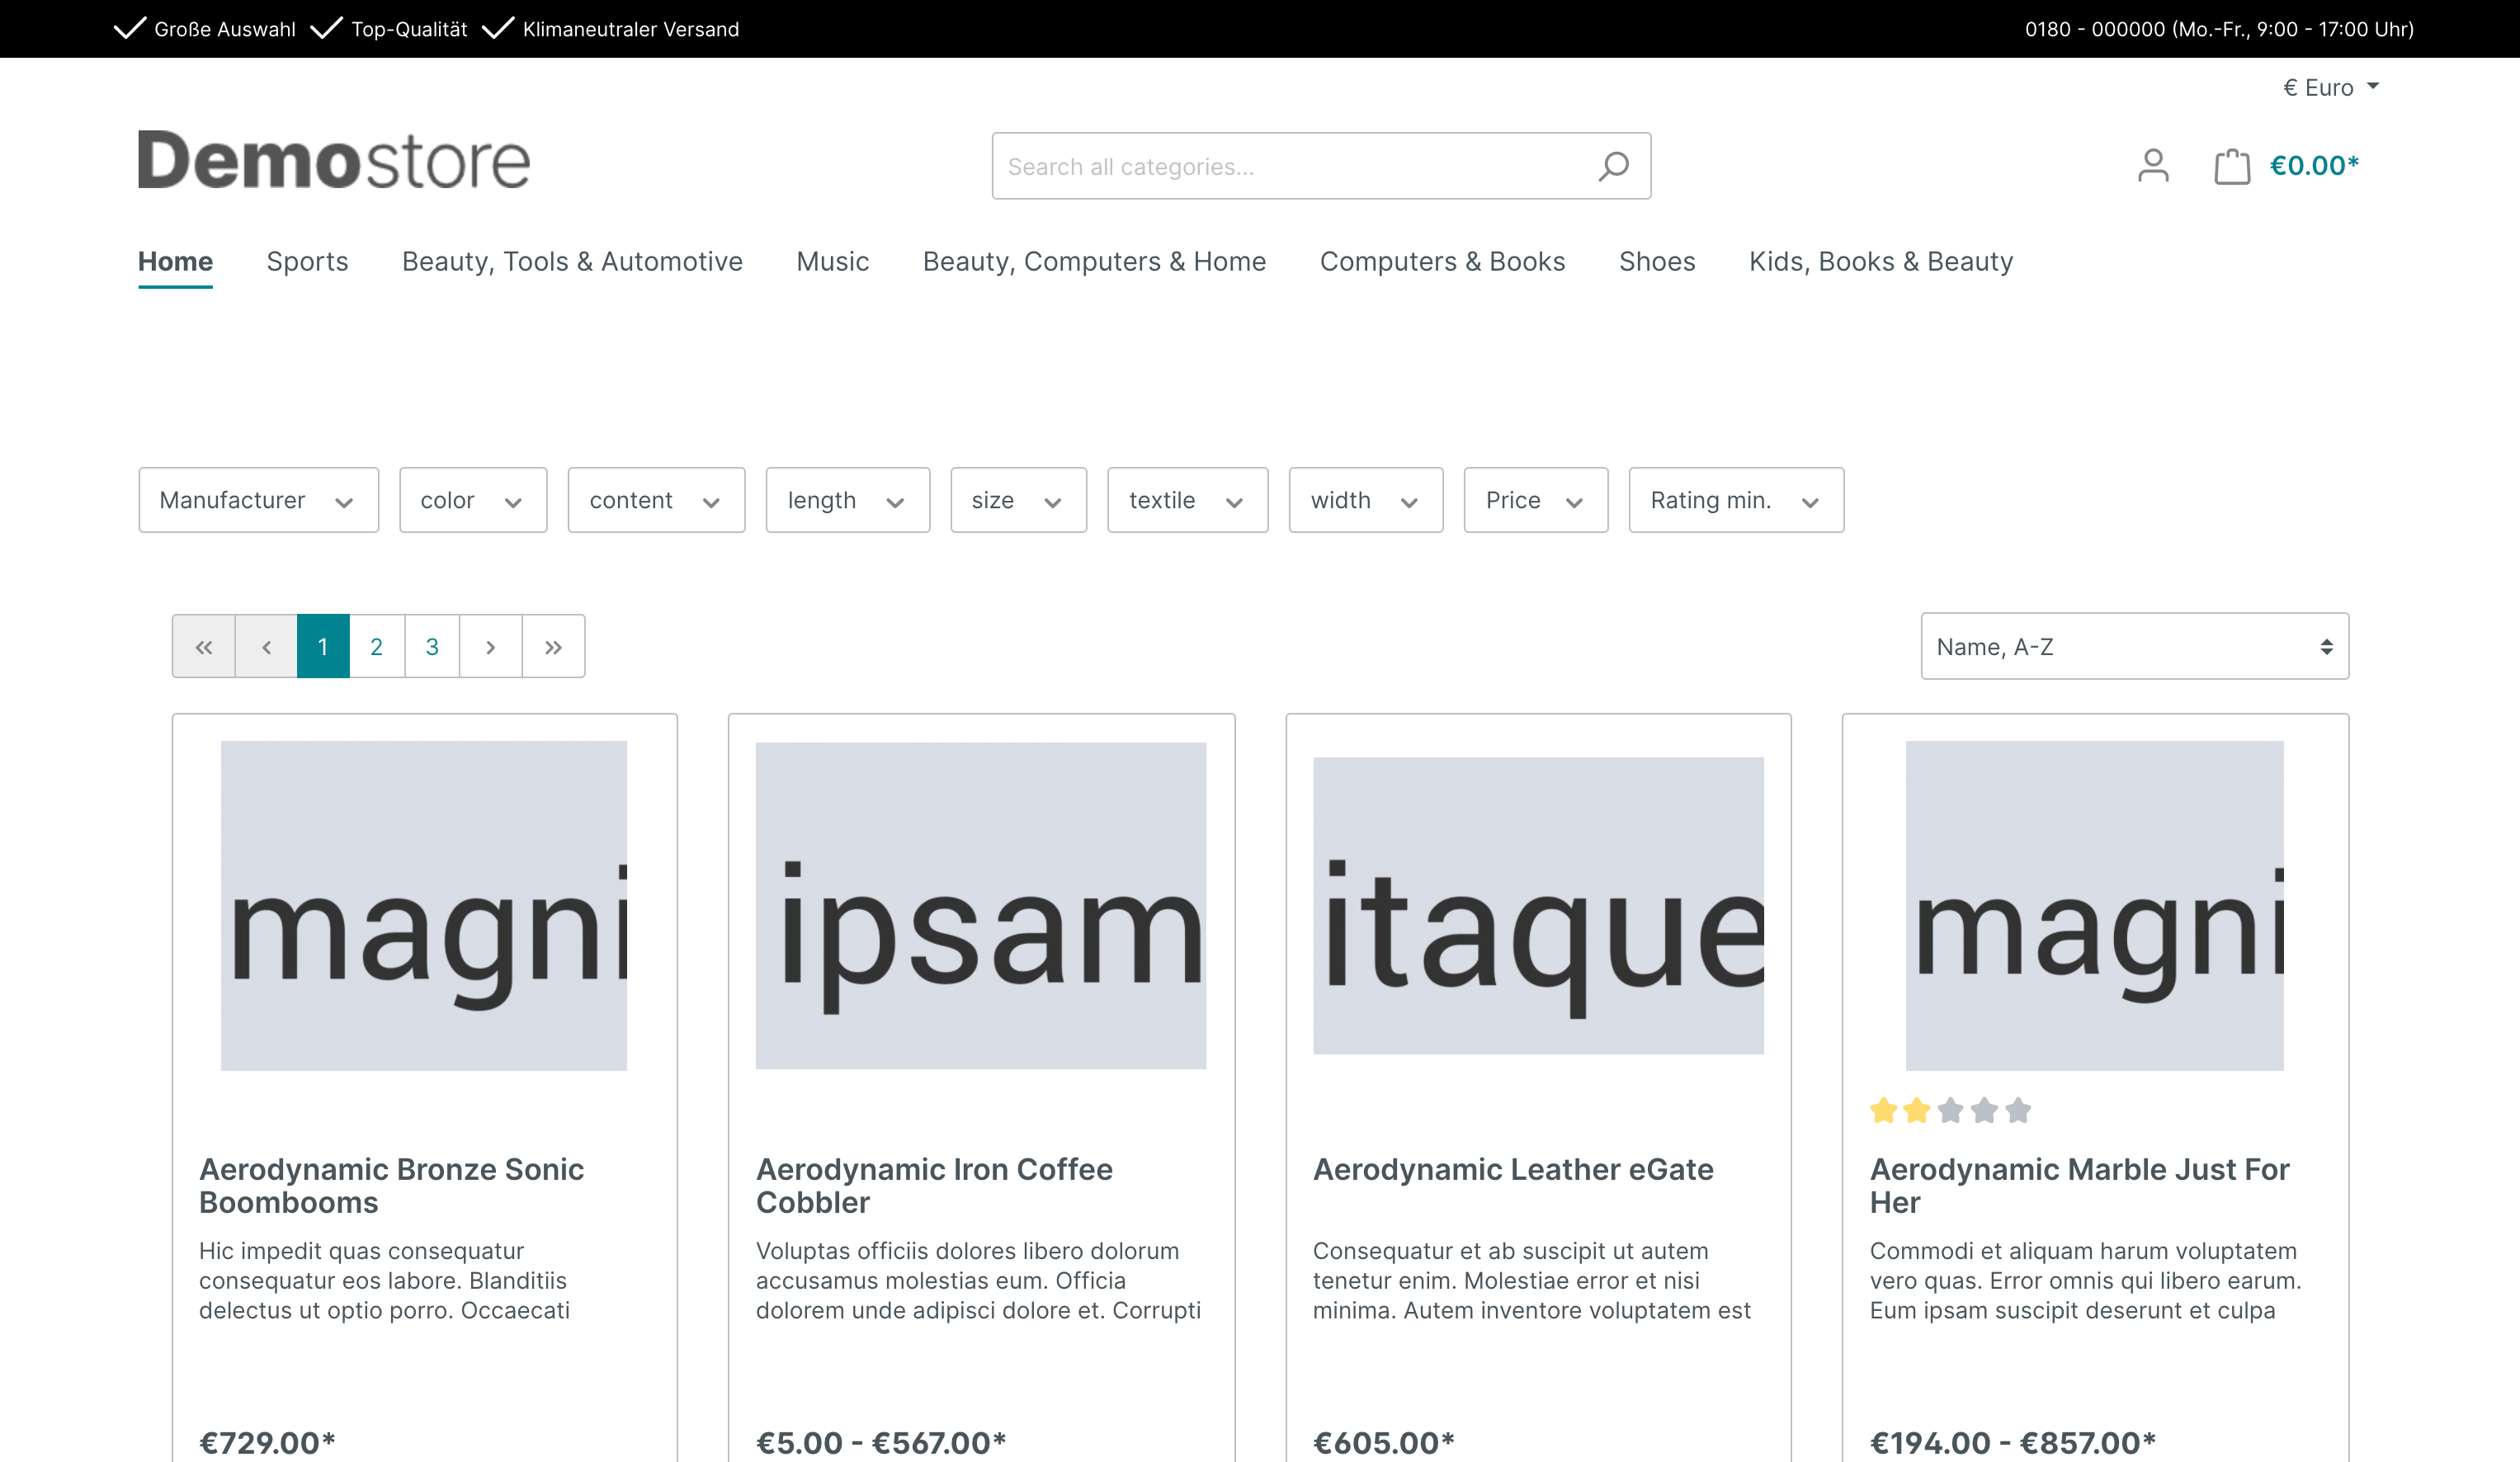Image resolution: width=2520 pixels, height=1462 pixels.
Task: Open Aerodynamic Leather eGate product title
Action: (x=1513, y=1169)
